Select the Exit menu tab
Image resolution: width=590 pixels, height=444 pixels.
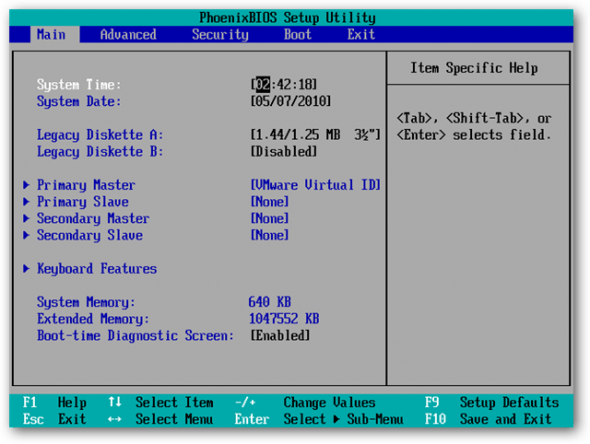pyautogui.click(x=361, y=35)
